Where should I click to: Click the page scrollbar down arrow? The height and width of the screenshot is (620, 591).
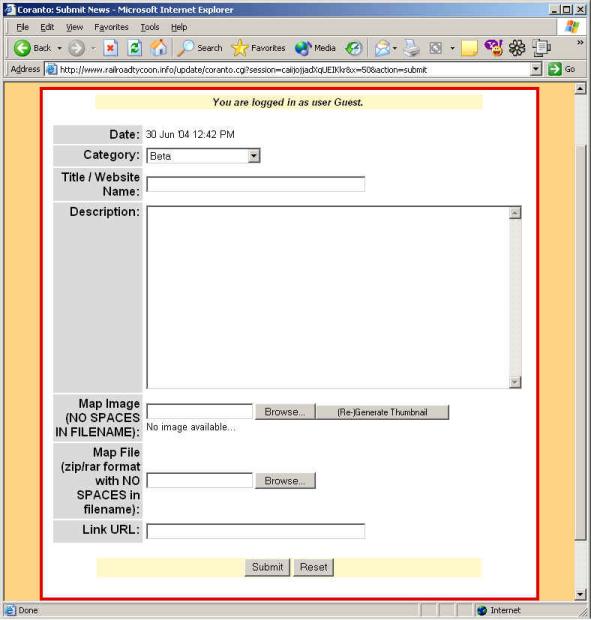pyautogui.click(x=580, y=594)
